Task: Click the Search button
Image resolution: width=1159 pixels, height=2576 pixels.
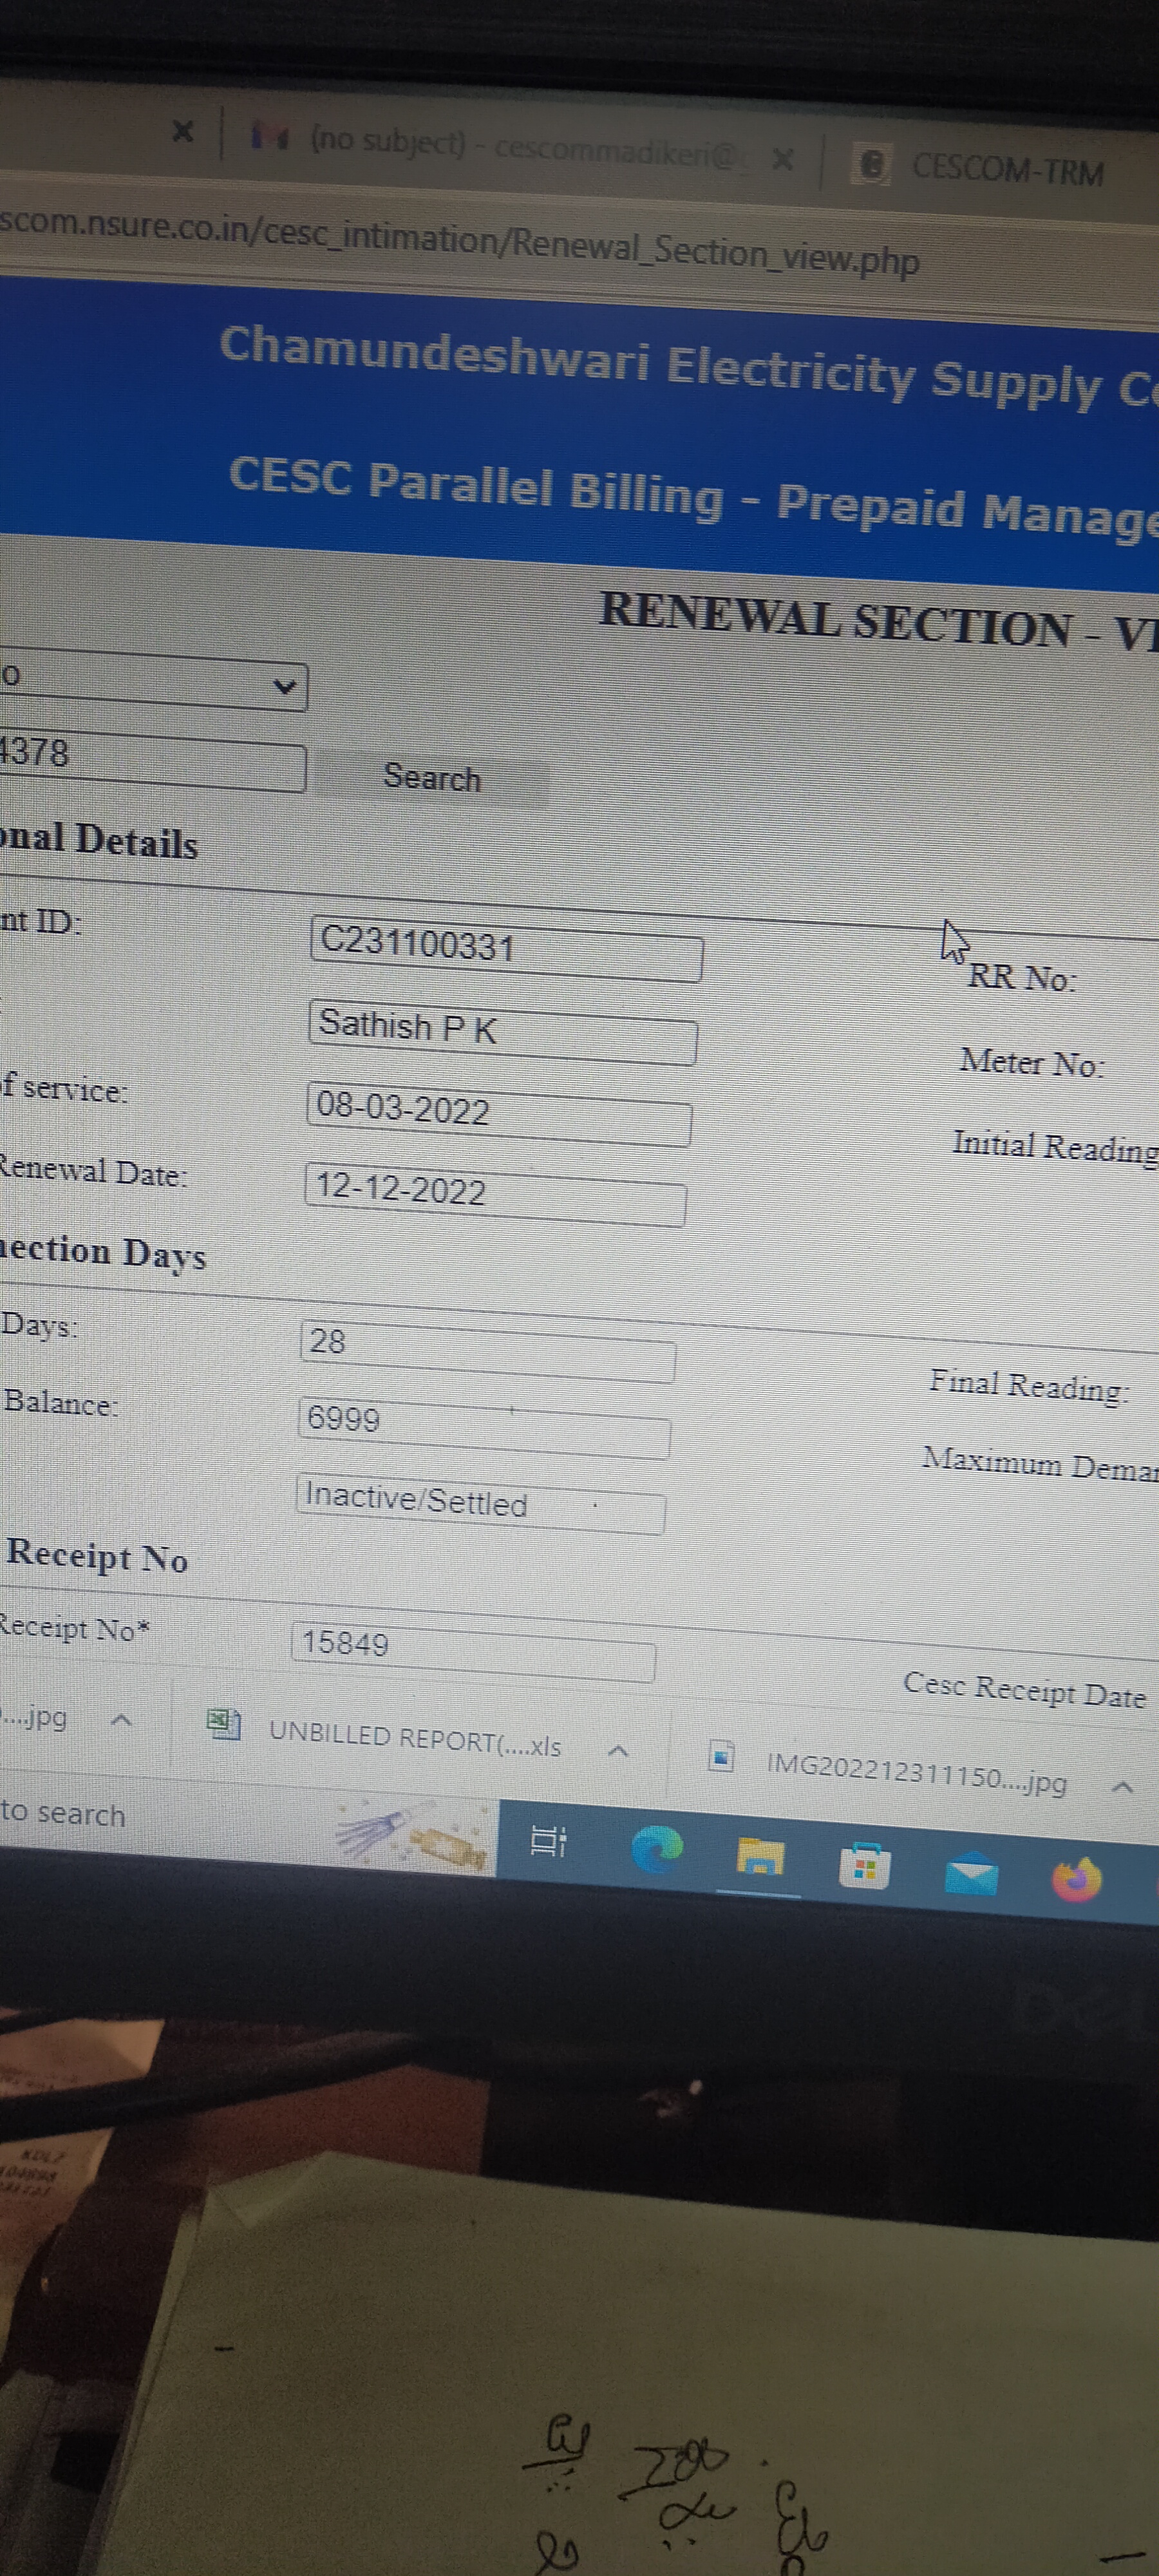Action: point(432,778)
